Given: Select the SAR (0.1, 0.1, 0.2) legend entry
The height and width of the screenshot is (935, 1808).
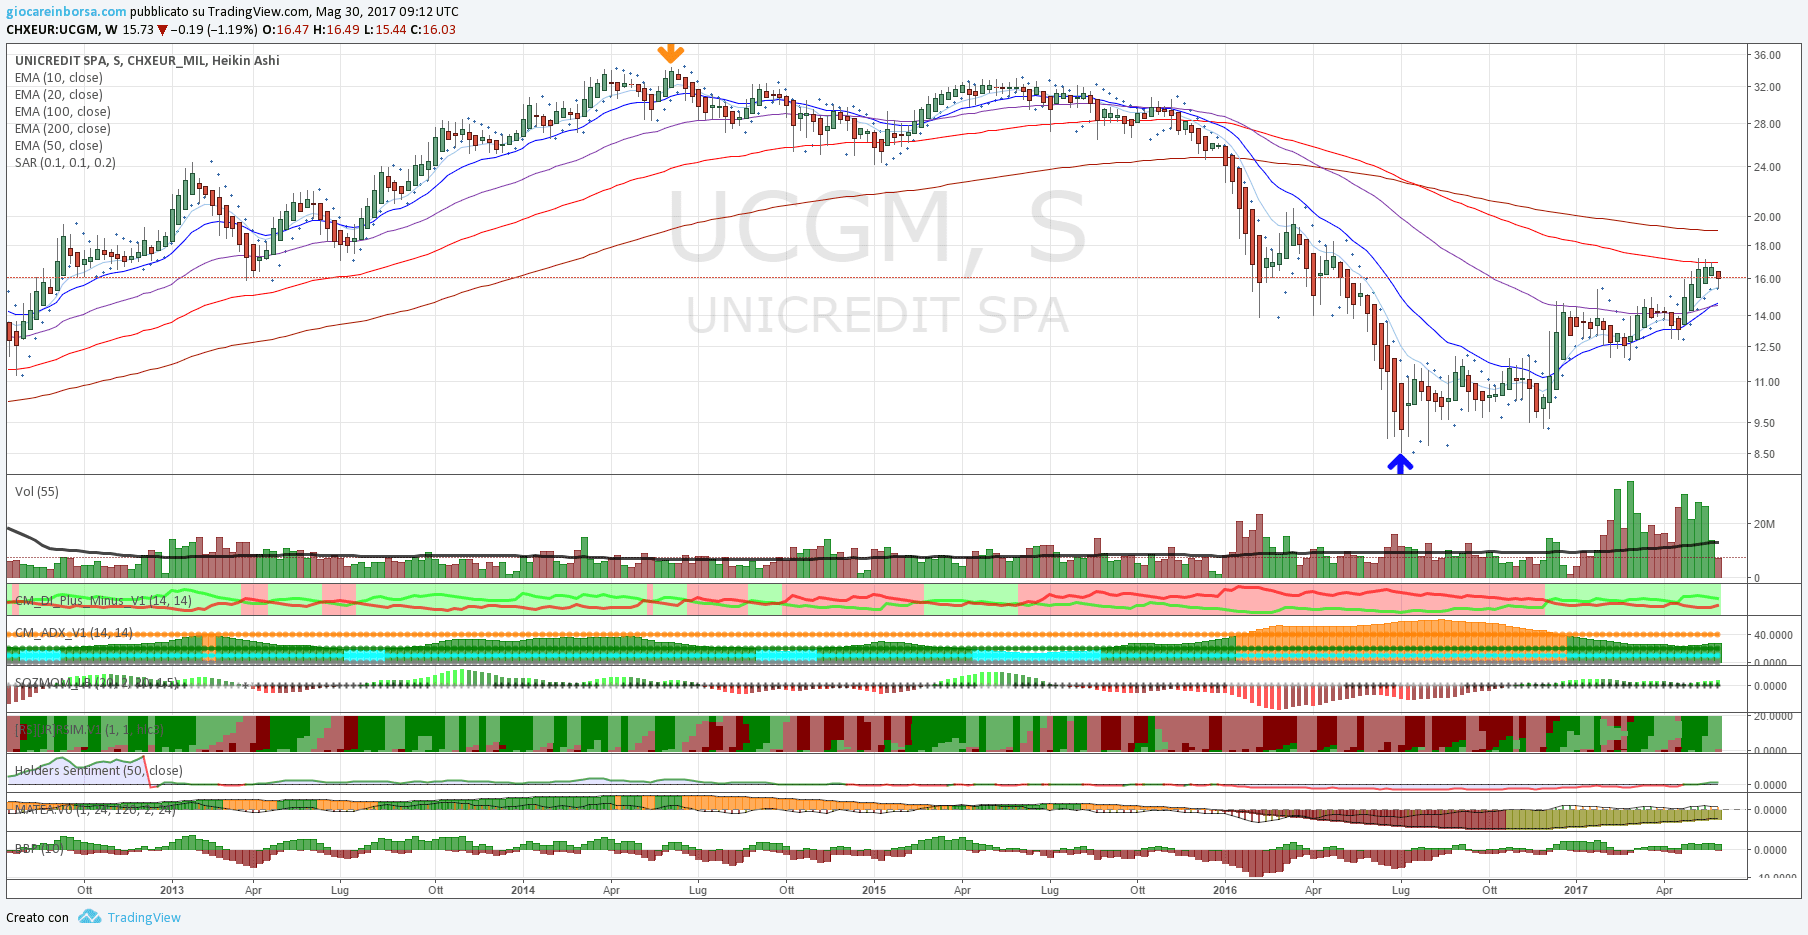Looking at the screenshot, I should (65, 162).
